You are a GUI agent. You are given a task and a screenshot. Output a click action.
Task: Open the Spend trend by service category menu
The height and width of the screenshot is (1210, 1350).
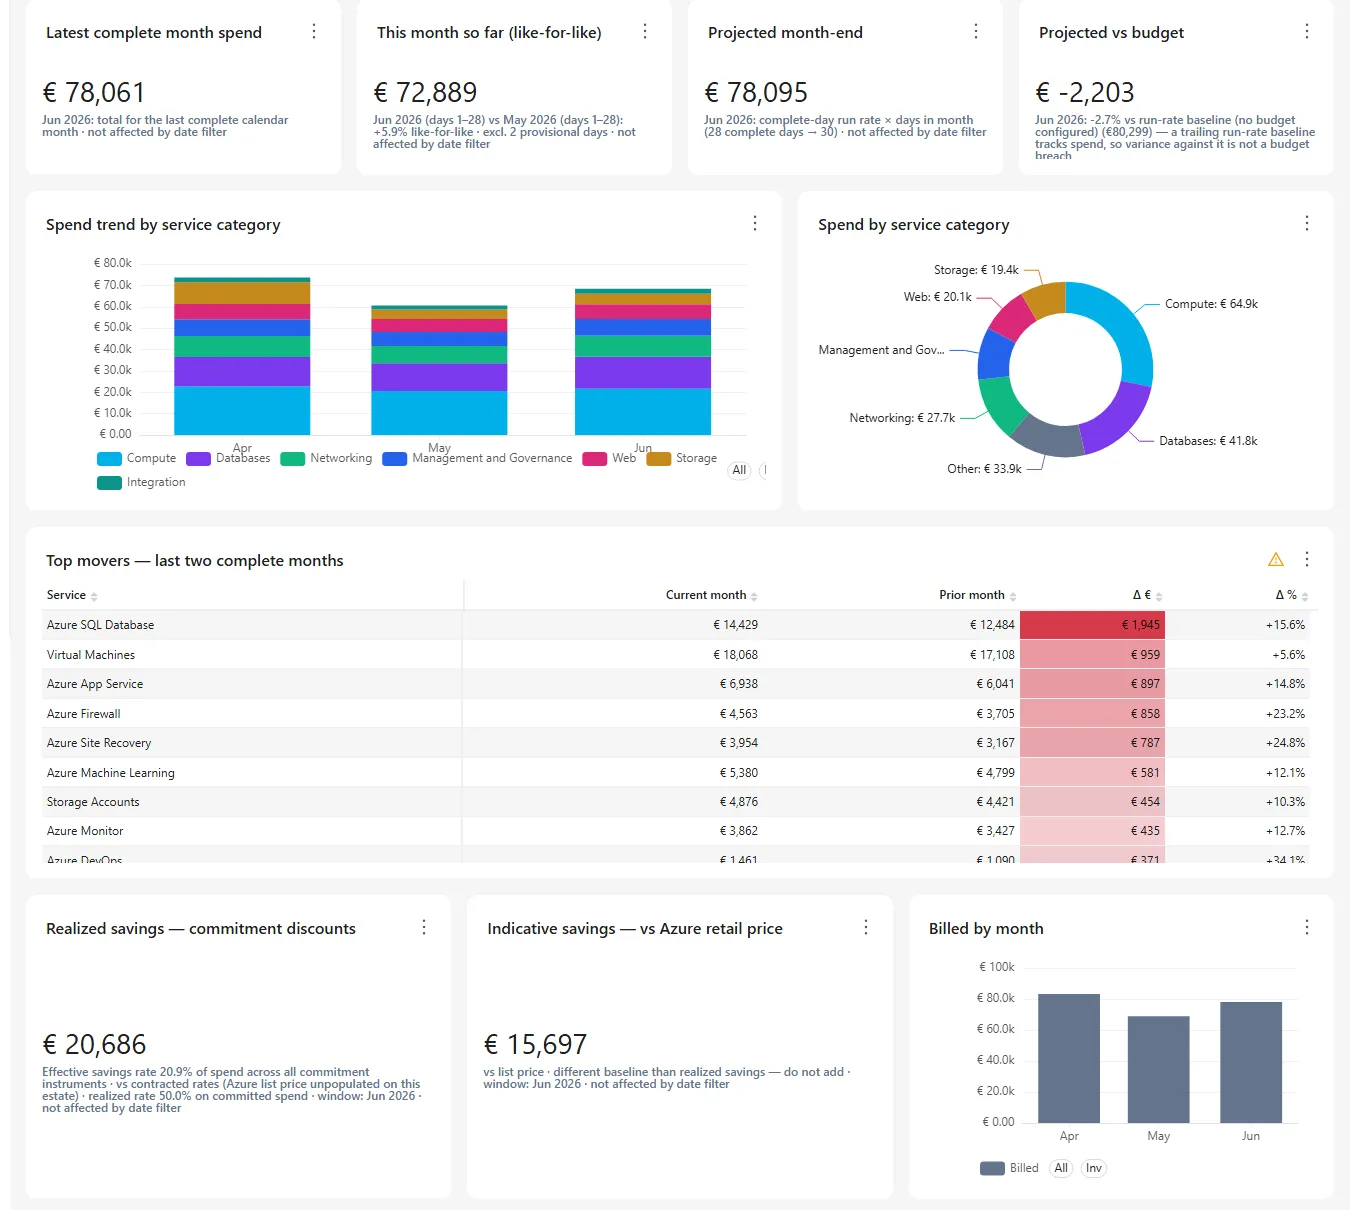tap(755, 224)
